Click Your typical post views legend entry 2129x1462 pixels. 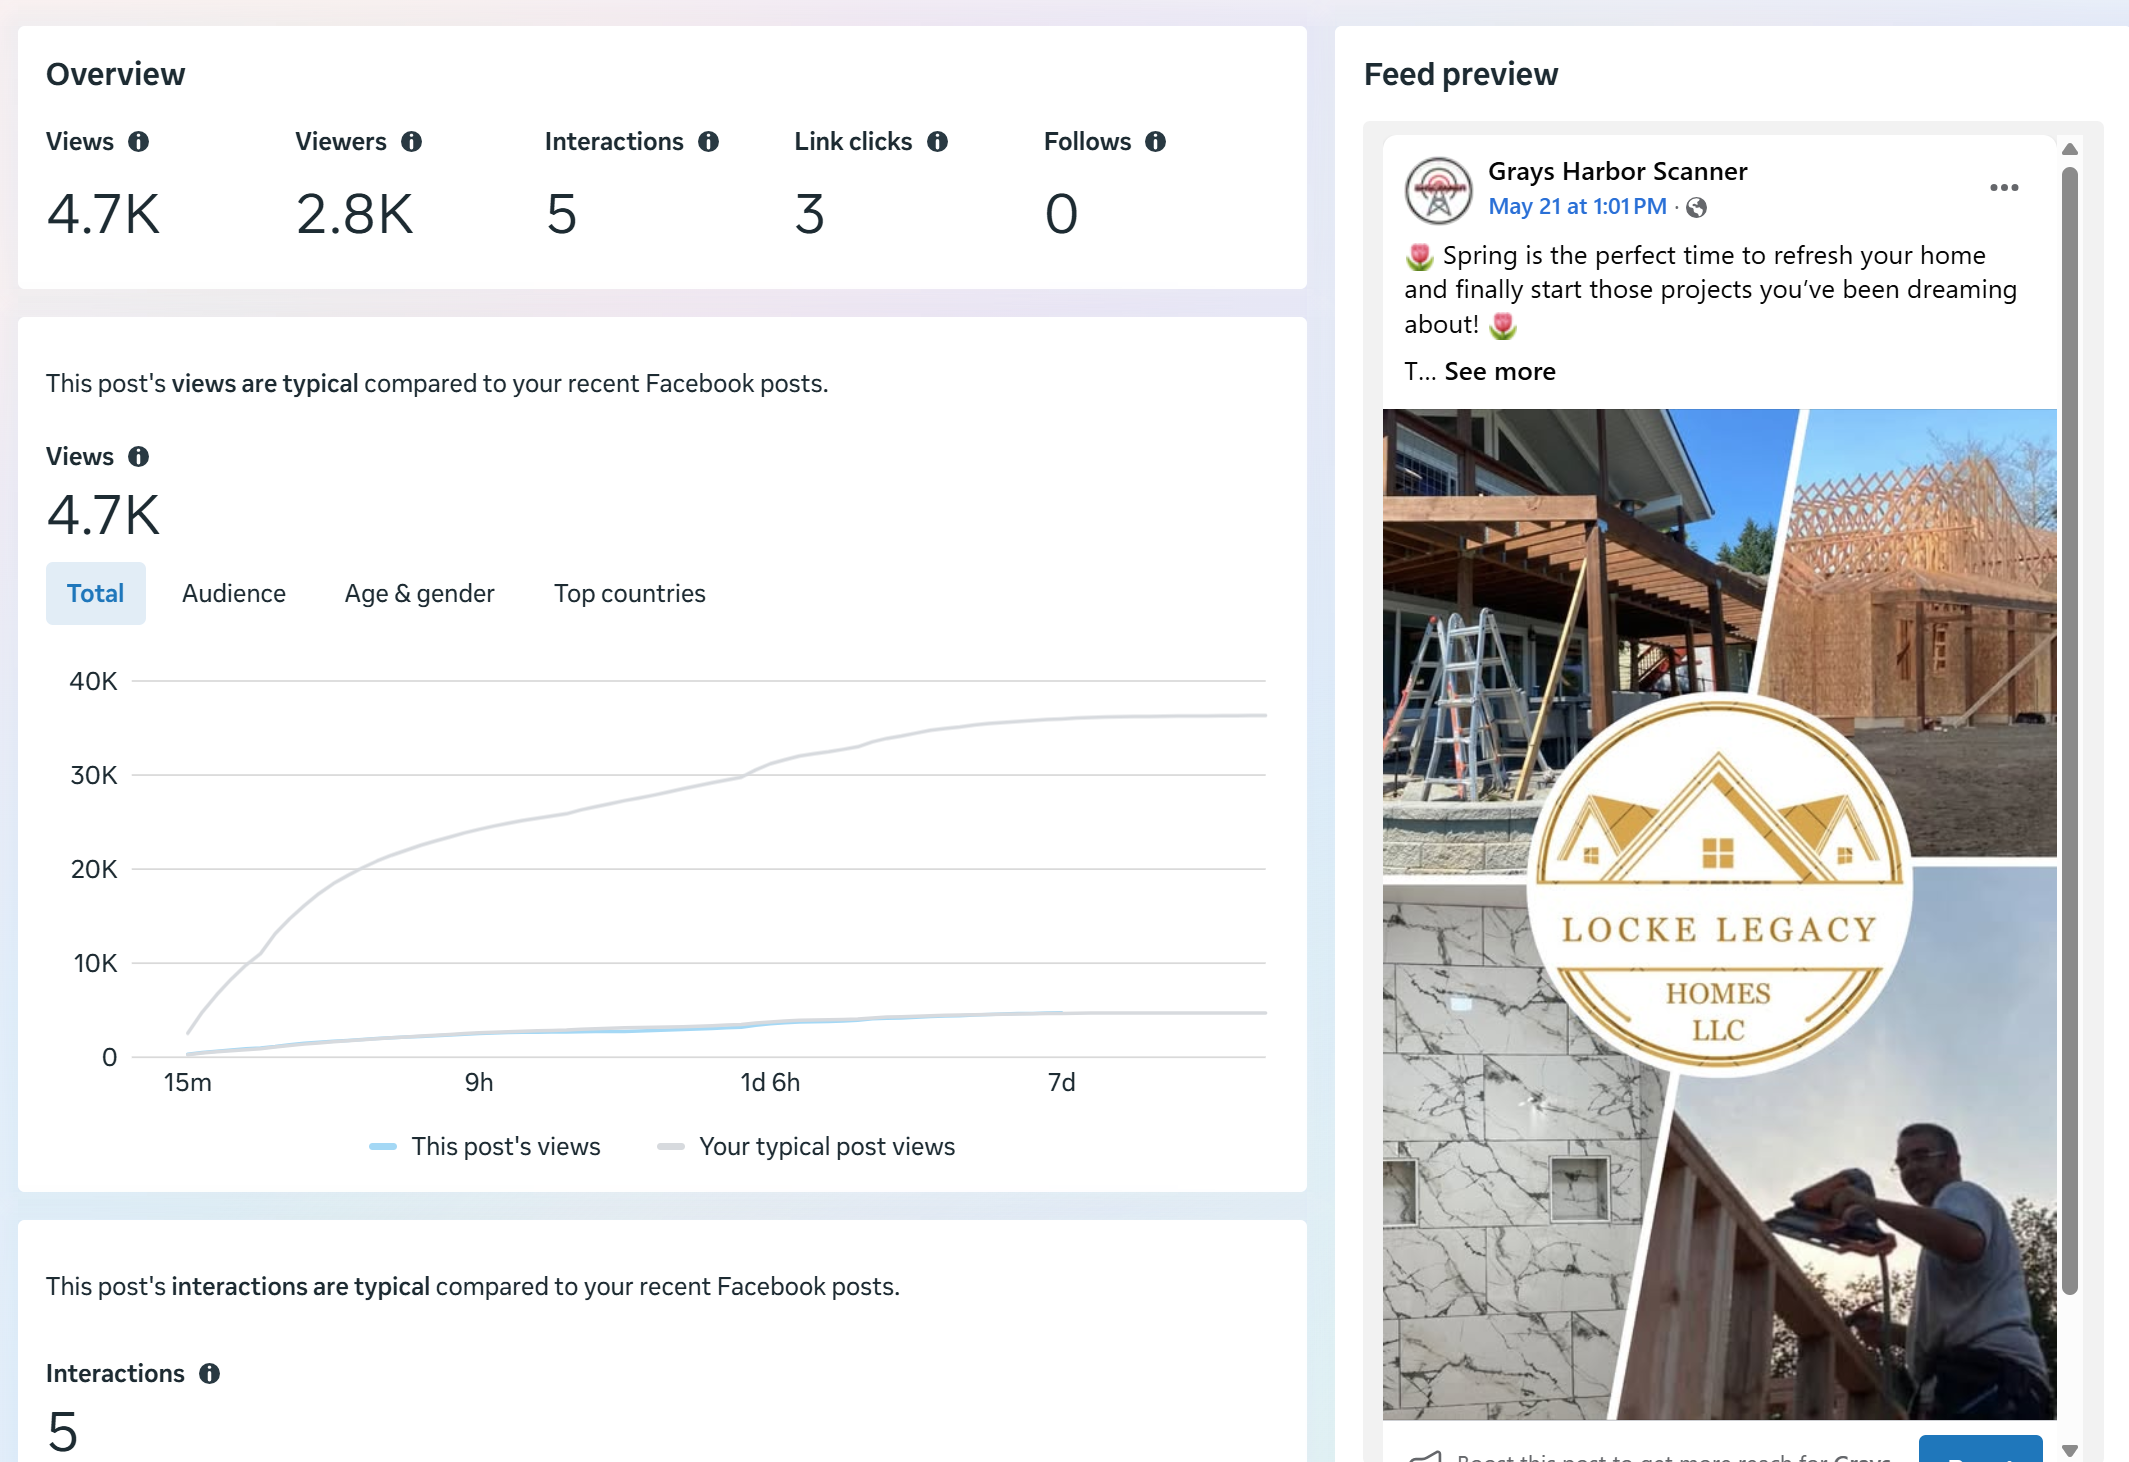coord(806,1147)
